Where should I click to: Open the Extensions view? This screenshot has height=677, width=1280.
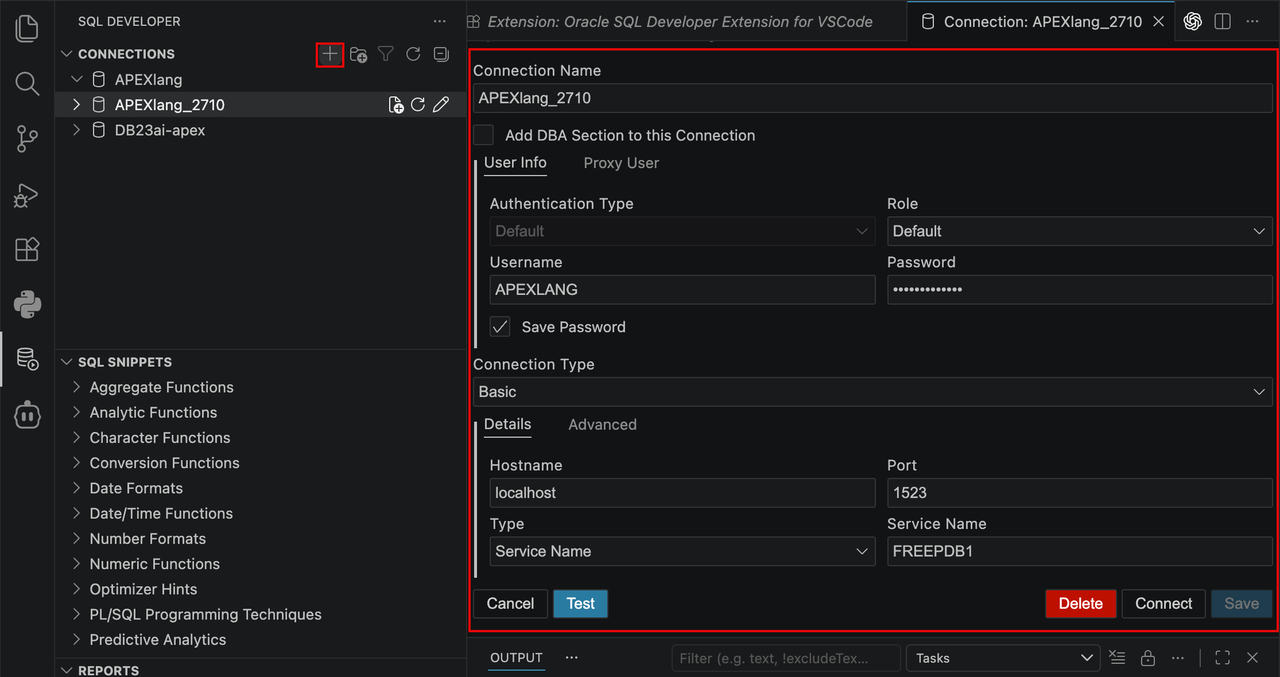(27, 249)
